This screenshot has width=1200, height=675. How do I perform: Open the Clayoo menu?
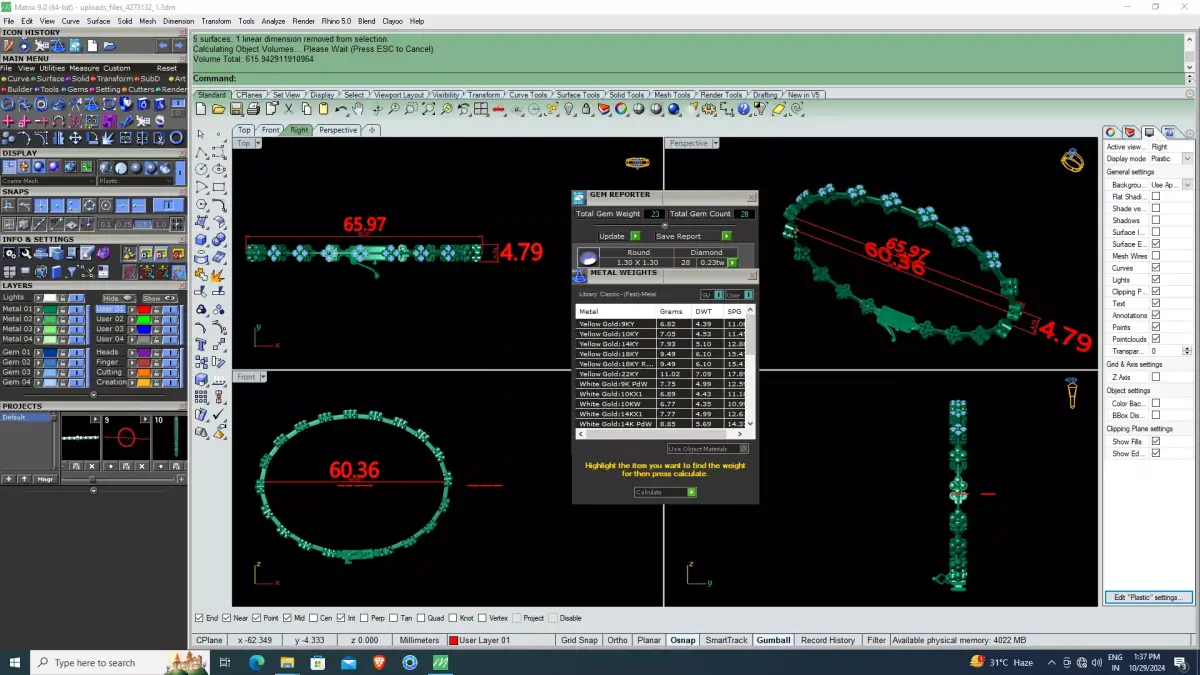[393, 21]
